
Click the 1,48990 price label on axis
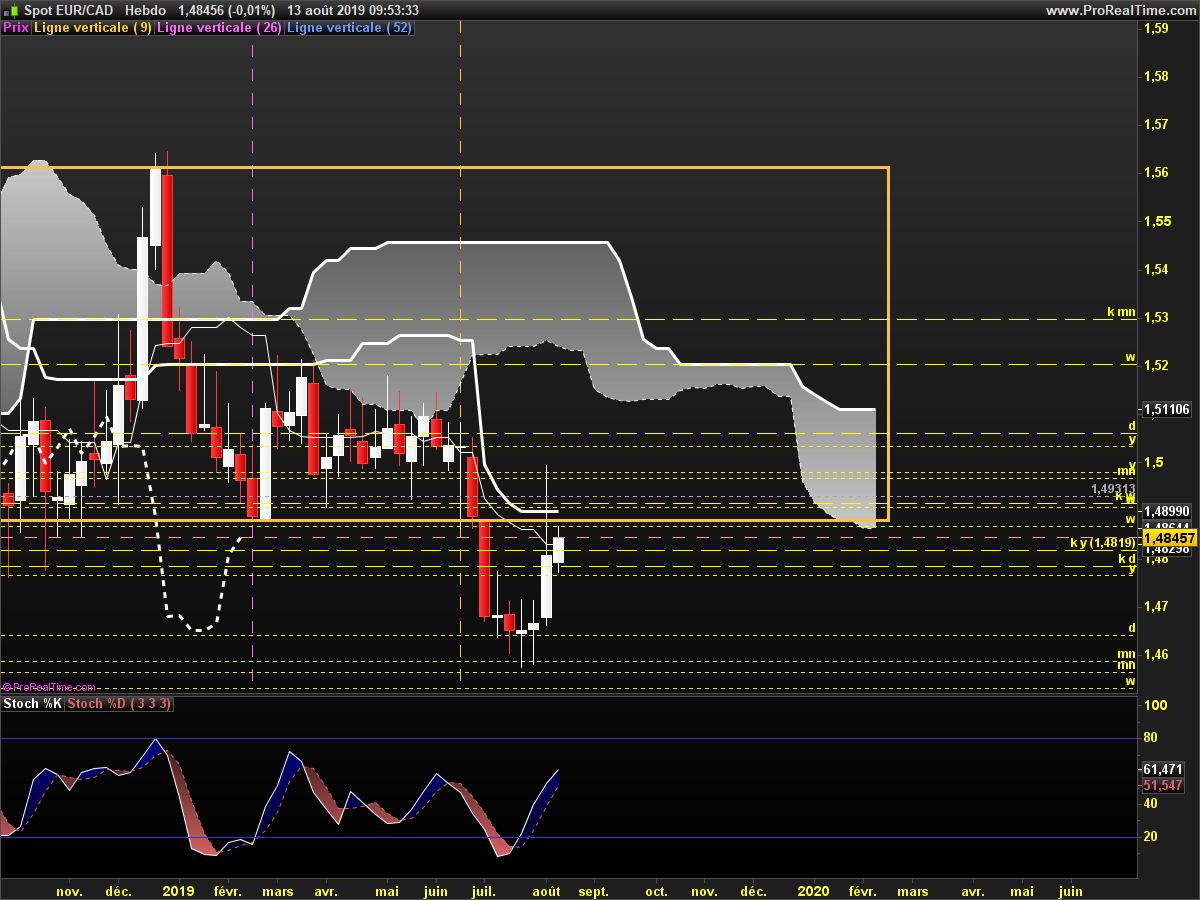(x=1166, y=510)
